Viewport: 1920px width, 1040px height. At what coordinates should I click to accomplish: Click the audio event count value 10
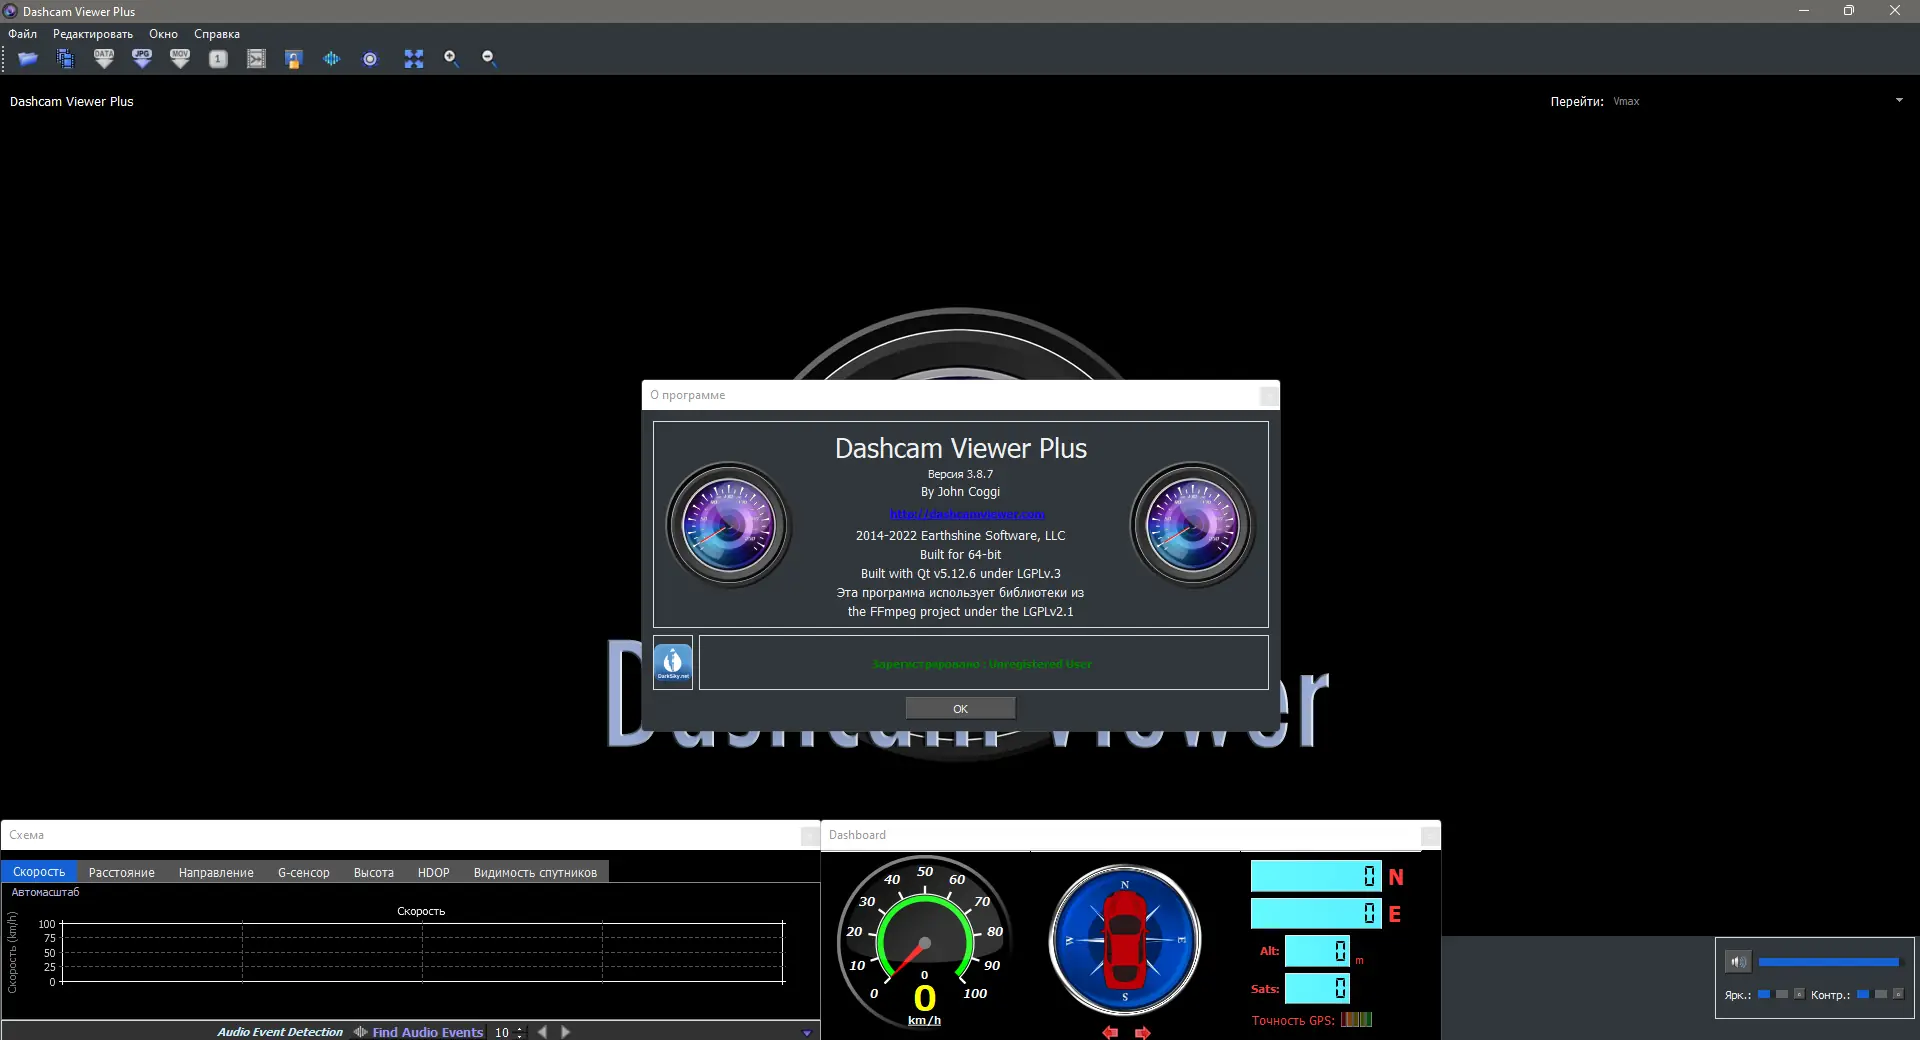pyautogui.click(x=501, y=1032)
